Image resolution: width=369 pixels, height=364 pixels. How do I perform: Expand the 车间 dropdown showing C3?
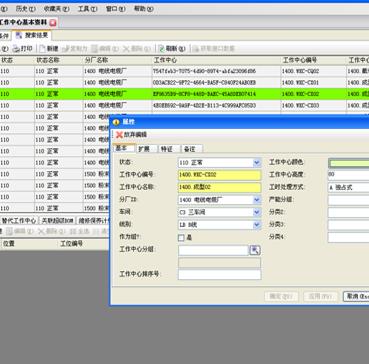point(257,212)
